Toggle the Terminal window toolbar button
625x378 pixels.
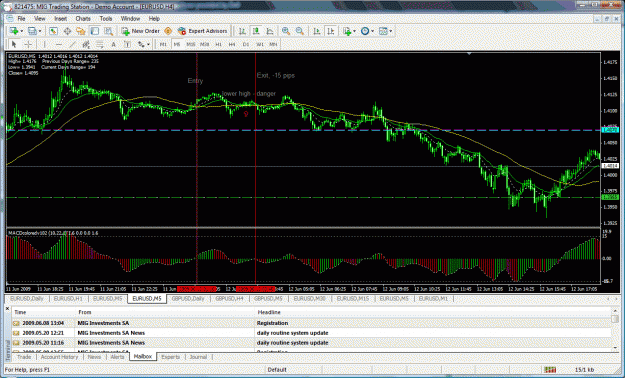pos(94,31)
